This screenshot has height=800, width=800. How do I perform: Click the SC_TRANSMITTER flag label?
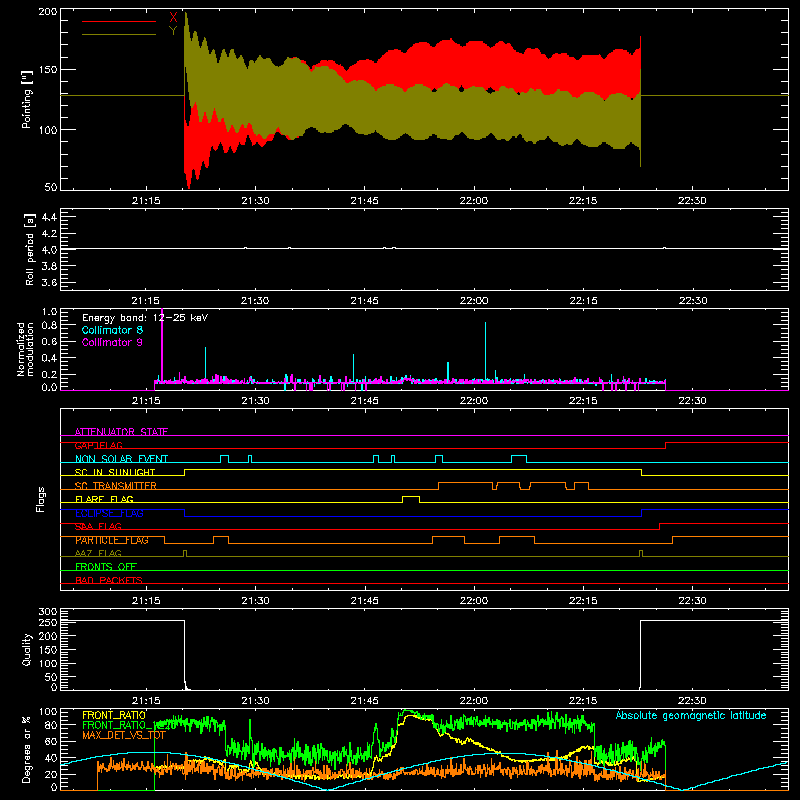point(116,486)
